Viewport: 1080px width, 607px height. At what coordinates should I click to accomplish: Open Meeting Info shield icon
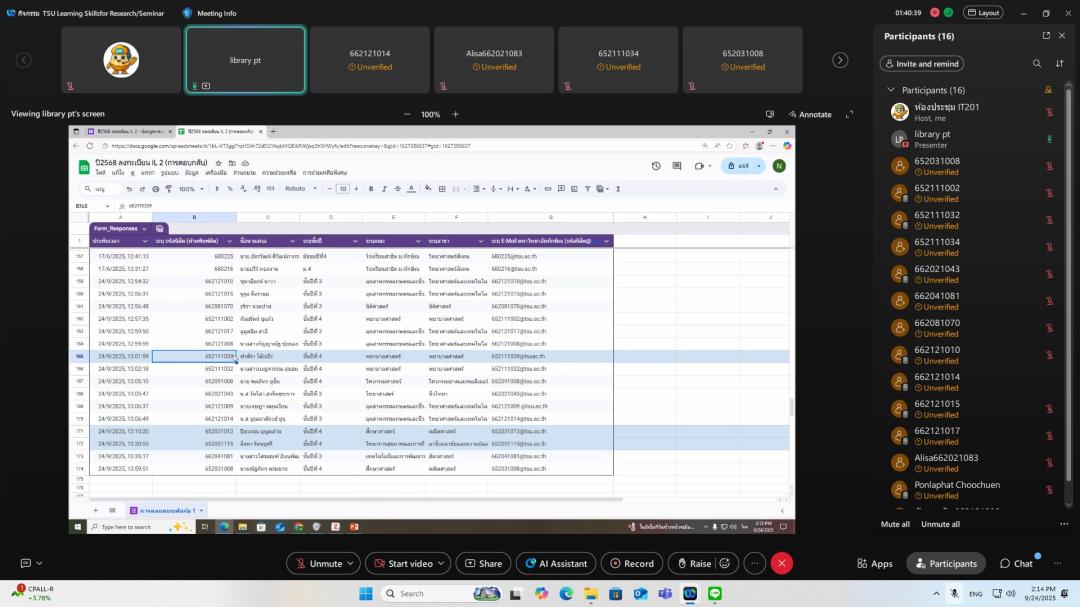click(187, 13)
